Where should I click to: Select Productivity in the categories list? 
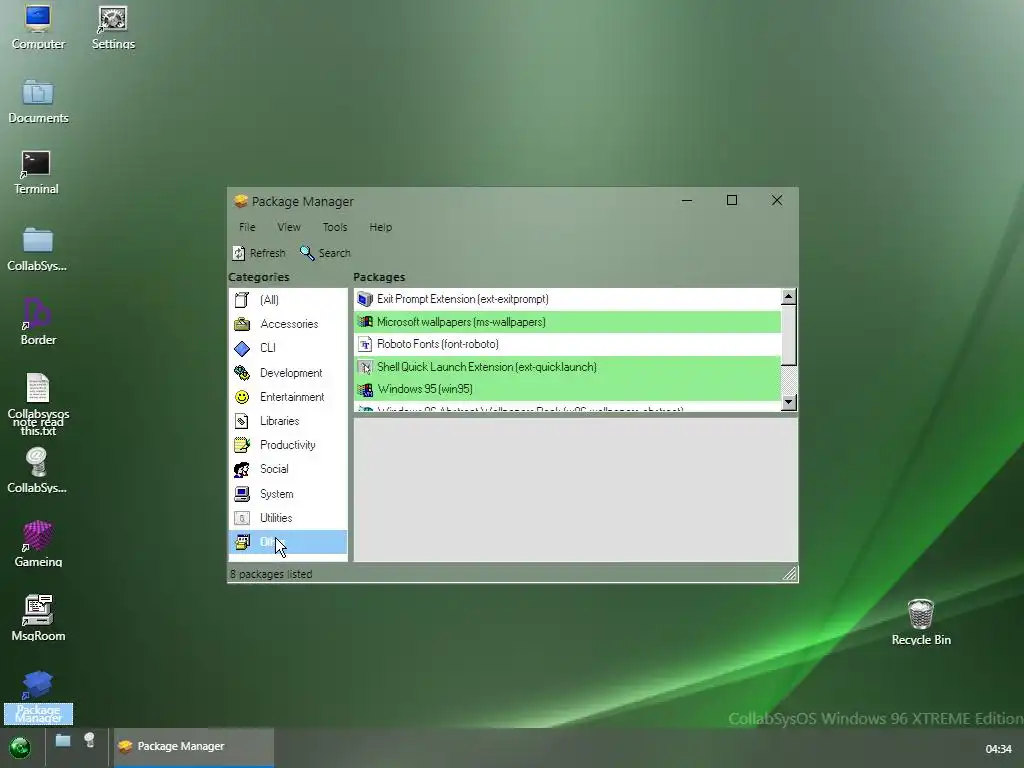click(x=287, y=445)
